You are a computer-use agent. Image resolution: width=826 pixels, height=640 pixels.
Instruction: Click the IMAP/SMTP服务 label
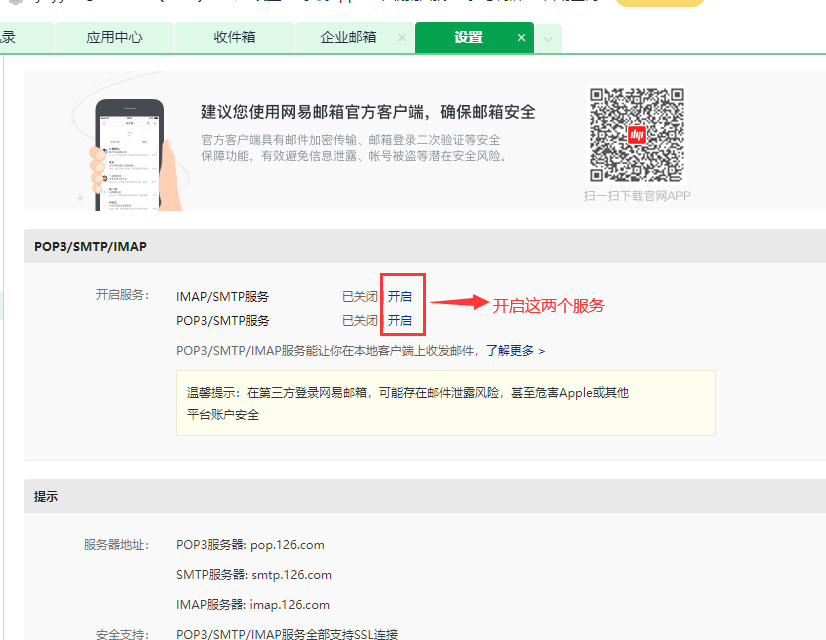pos(222,297)
